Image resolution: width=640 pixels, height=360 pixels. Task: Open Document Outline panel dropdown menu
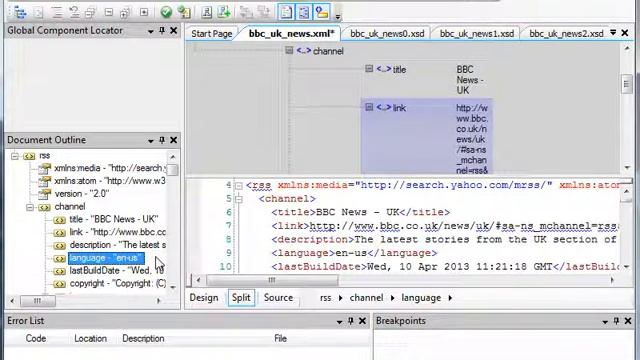(x=151, y=141)
